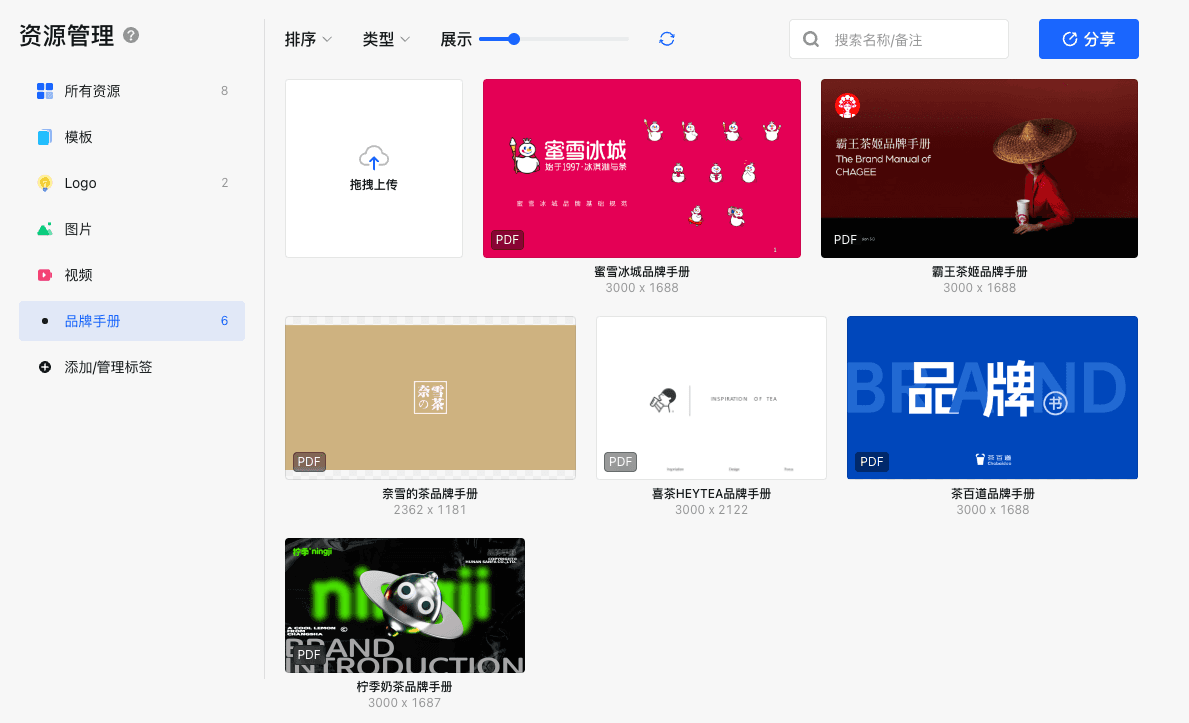Click the file name 霸王茶姬品牌手册
The image size is (1189, 723).
(980, 272)
